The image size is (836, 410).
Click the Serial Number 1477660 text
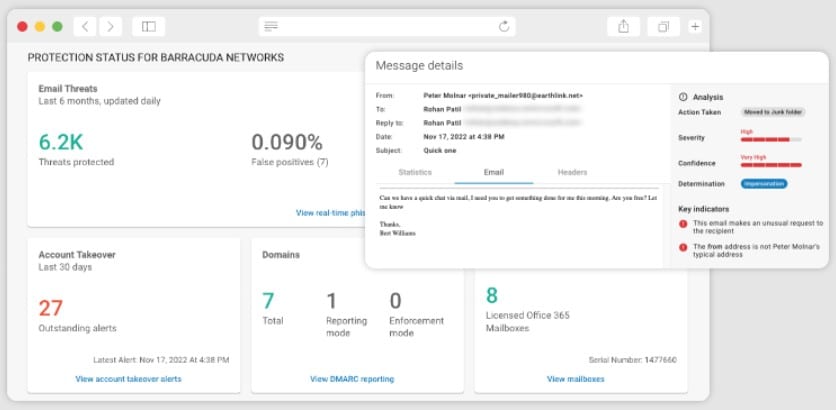point(633,360)
